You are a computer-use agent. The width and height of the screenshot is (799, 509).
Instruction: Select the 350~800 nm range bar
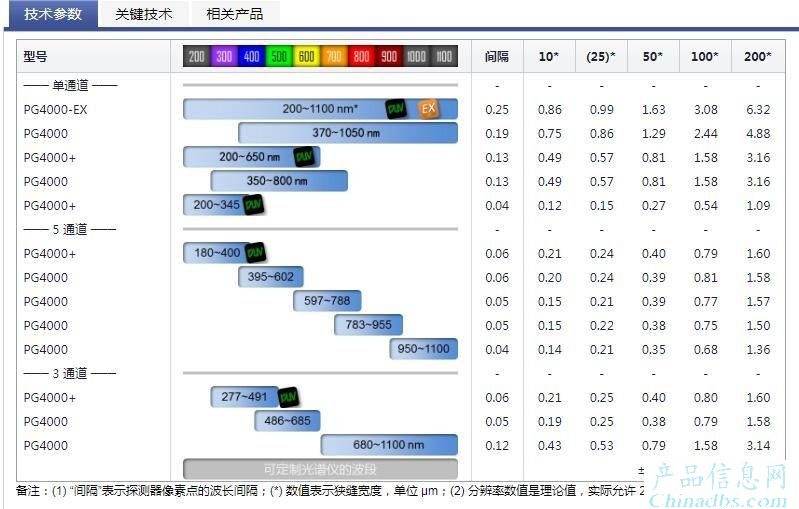click(x=279, y=180)
